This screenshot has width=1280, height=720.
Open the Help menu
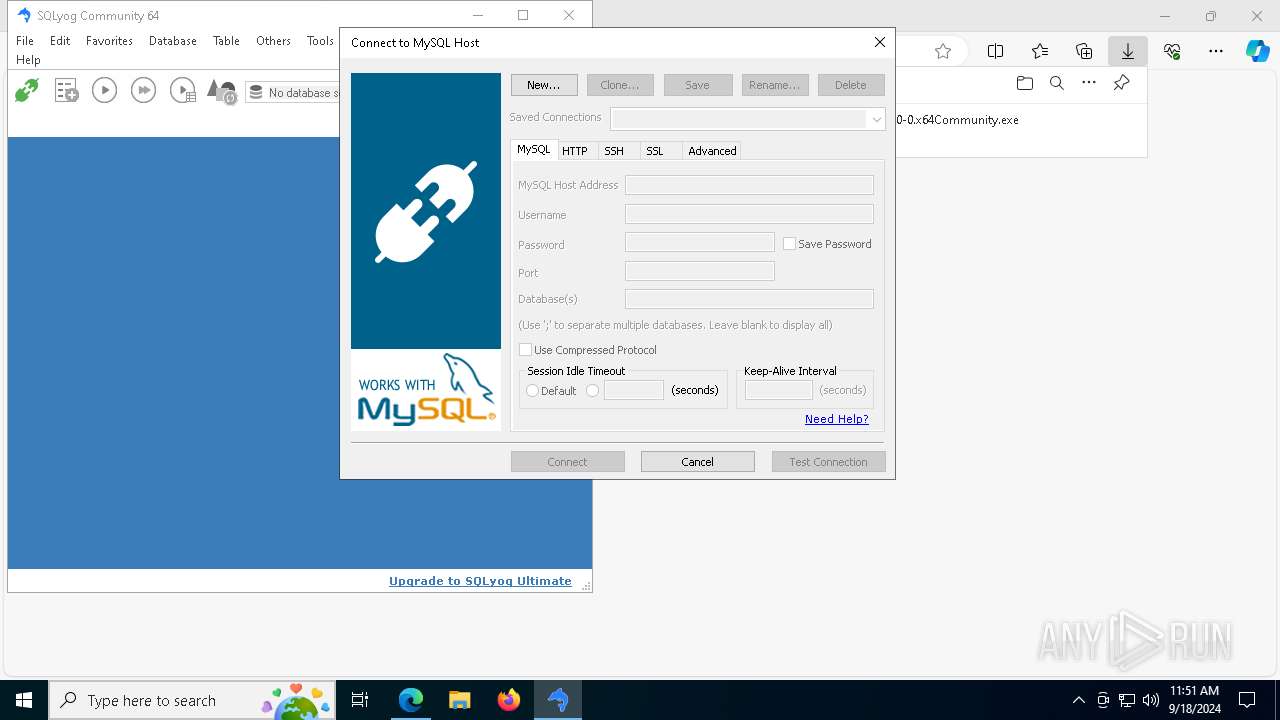[28, 60]
